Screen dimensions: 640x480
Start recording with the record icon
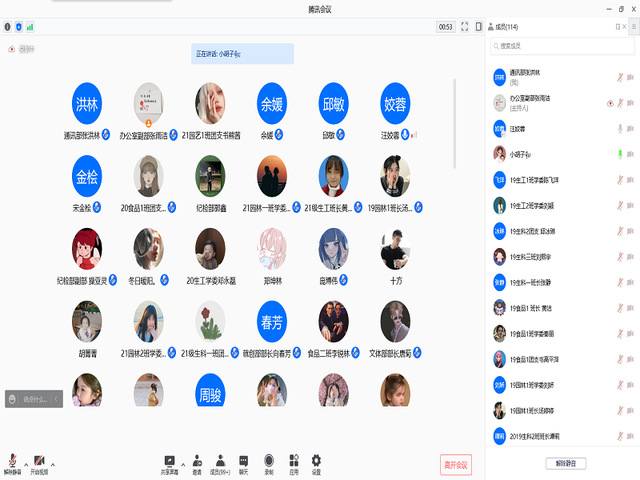point(269,461)
